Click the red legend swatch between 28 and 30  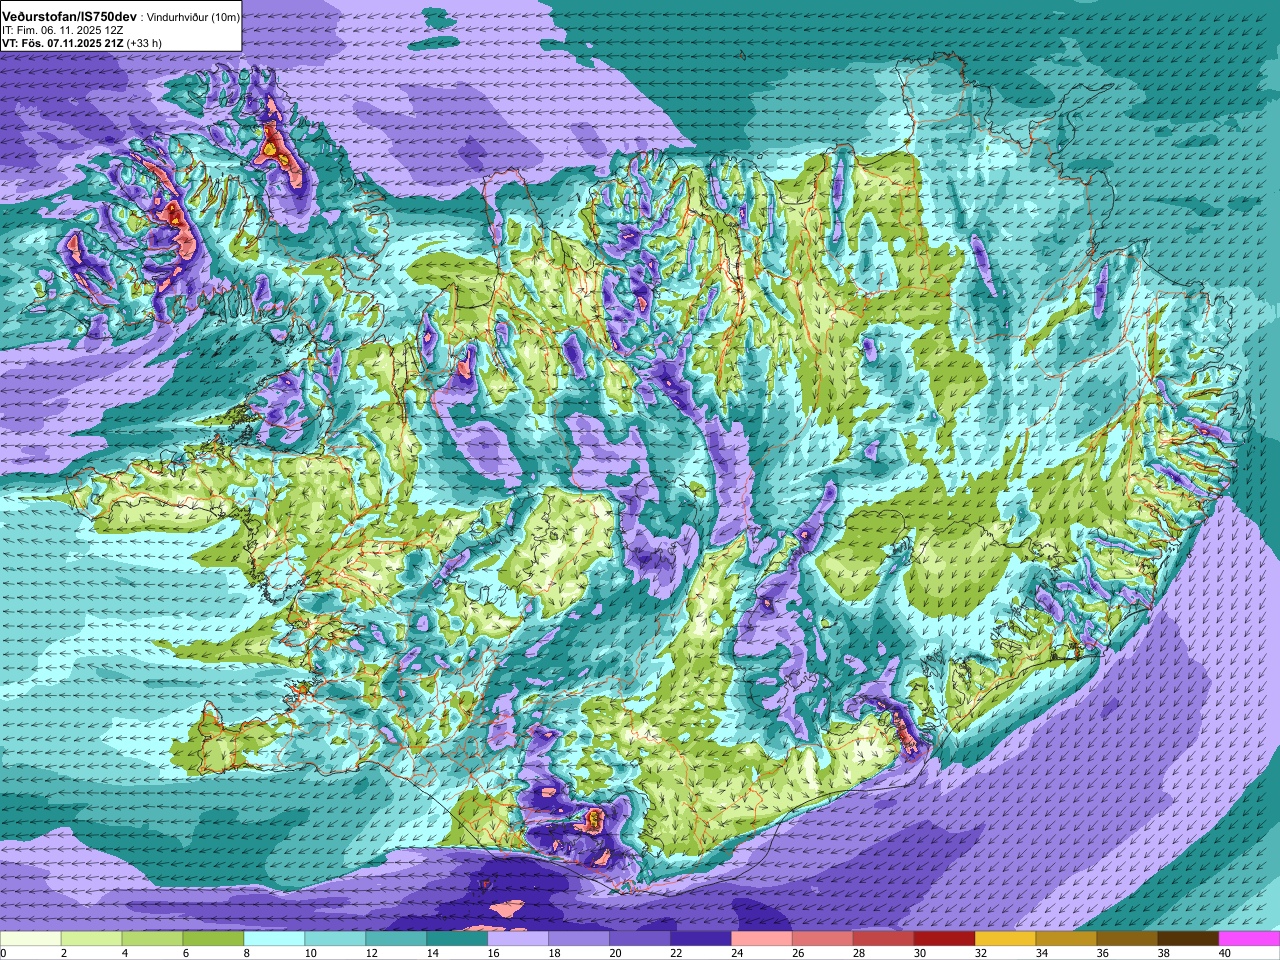coord(885,939)
